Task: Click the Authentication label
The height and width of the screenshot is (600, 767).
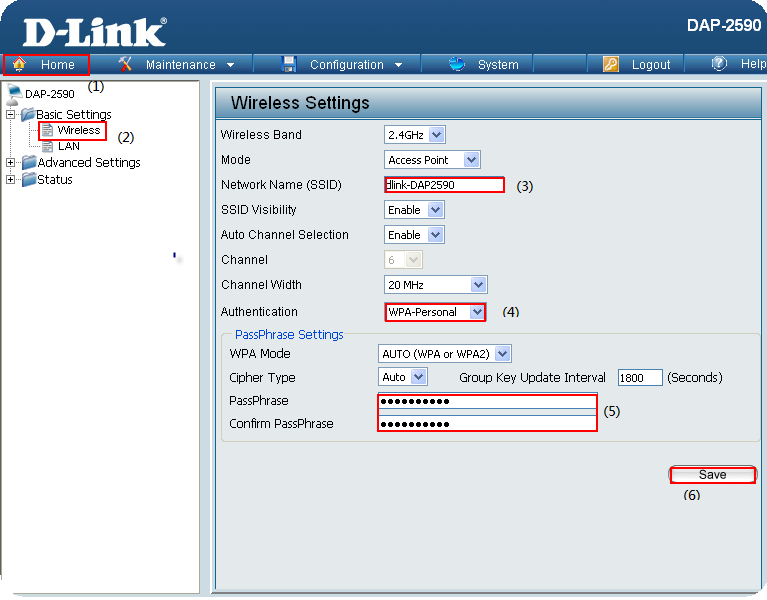Action: (x=259, y=312)
